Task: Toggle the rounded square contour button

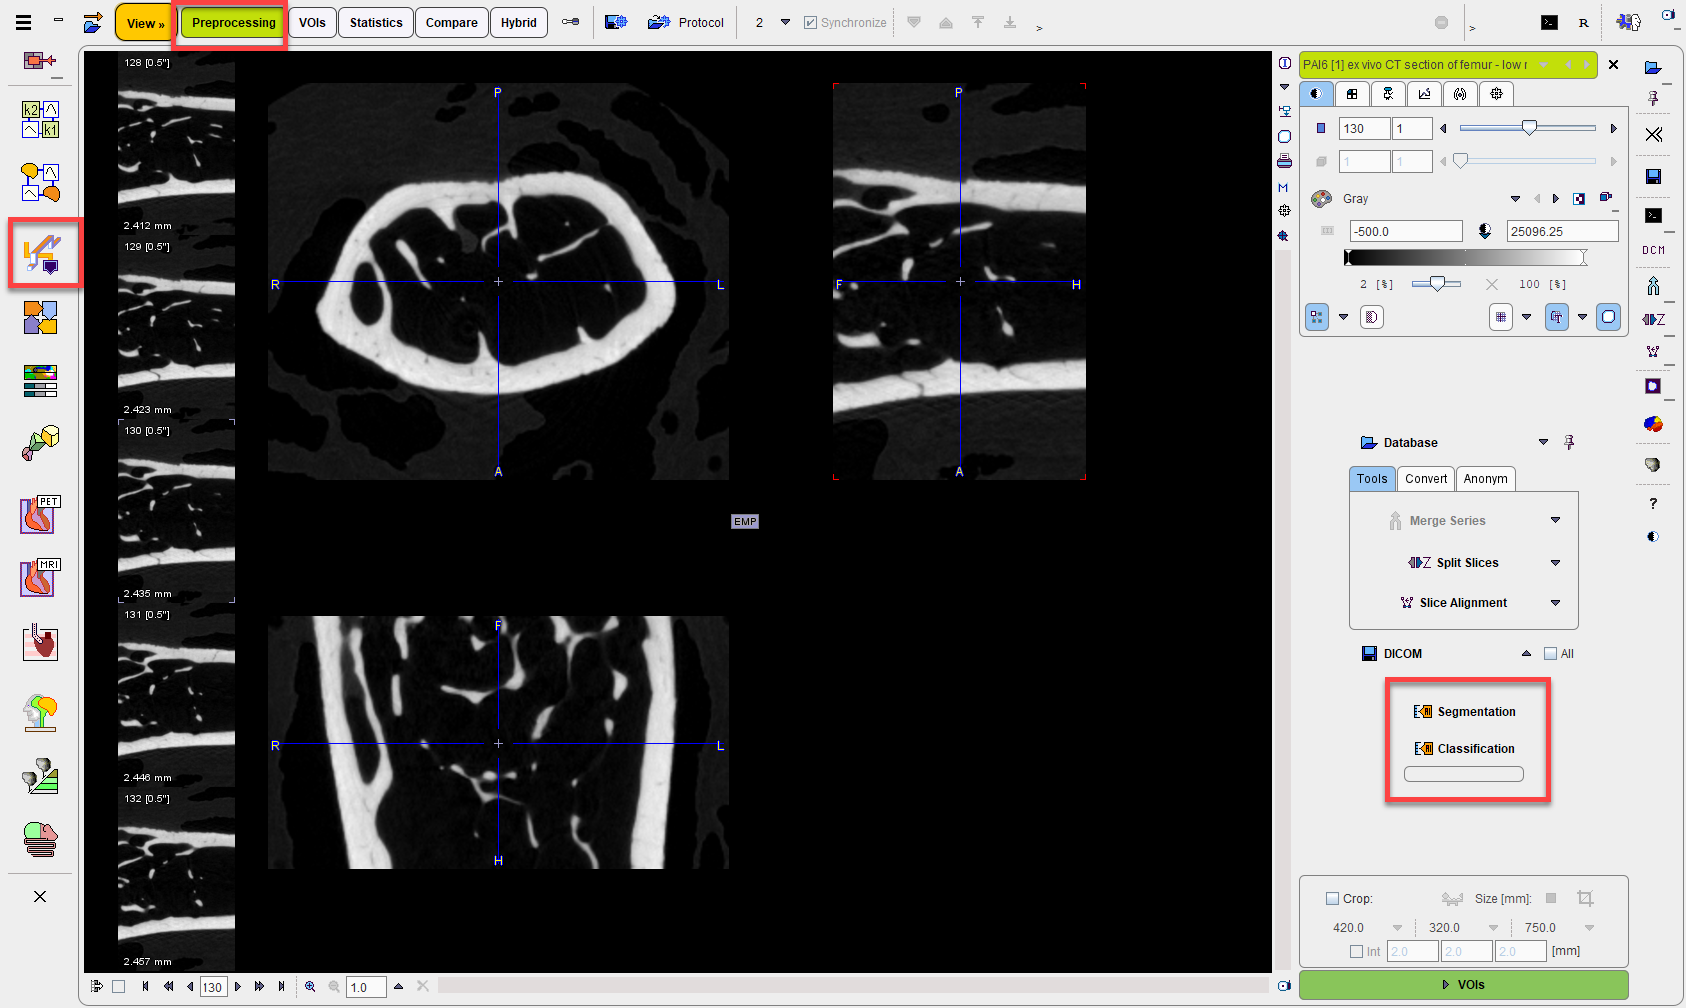Action: pos(1608,317)
